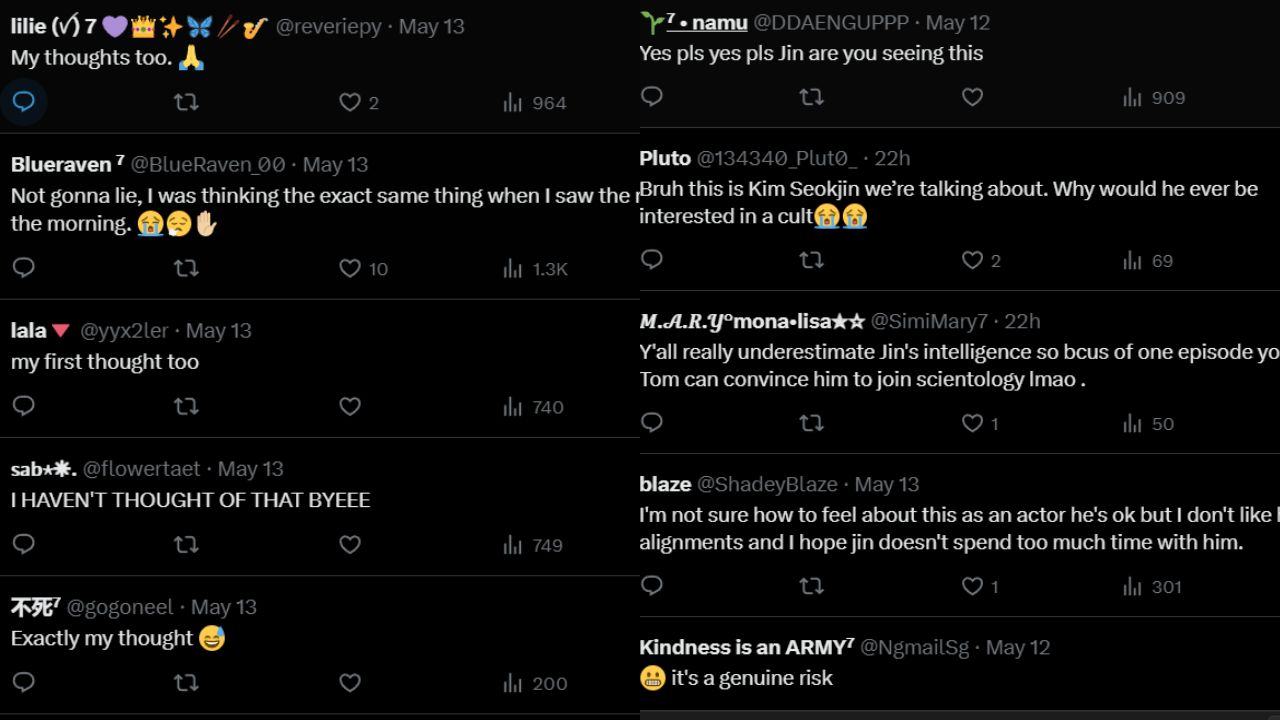1280x720 pixels.
Task: Open the @NgmailSg profile handle
Action: [915, 647]
